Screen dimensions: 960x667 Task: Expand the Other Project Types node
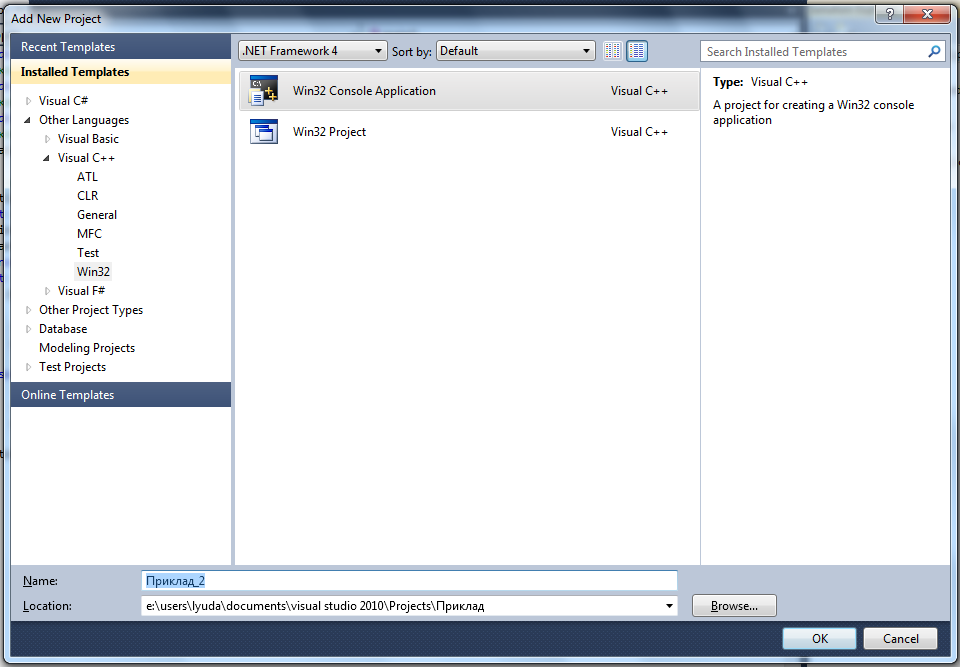tap(28, 310)
